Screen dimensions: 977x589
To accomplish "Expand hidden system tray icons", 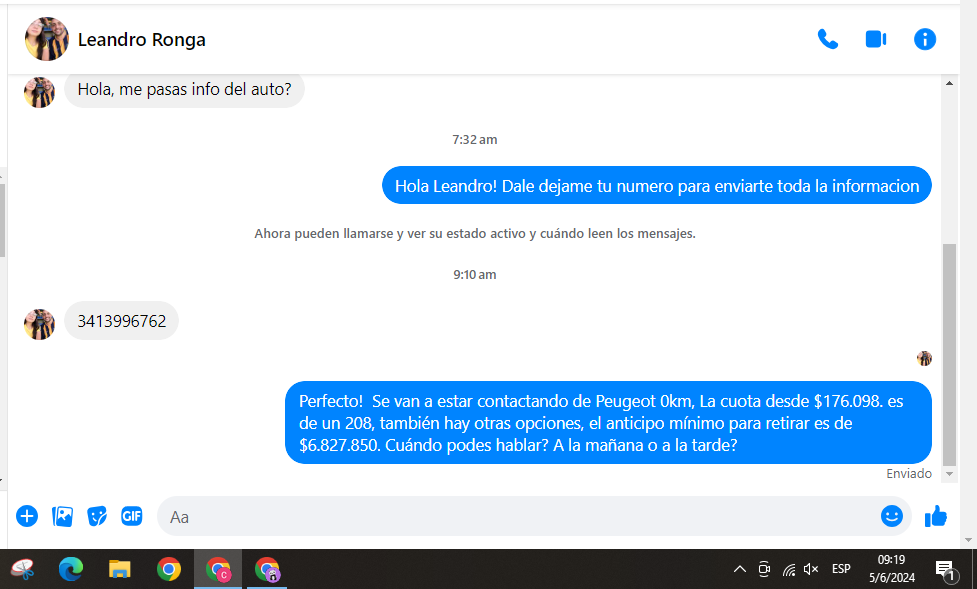I will pos(740,569).
